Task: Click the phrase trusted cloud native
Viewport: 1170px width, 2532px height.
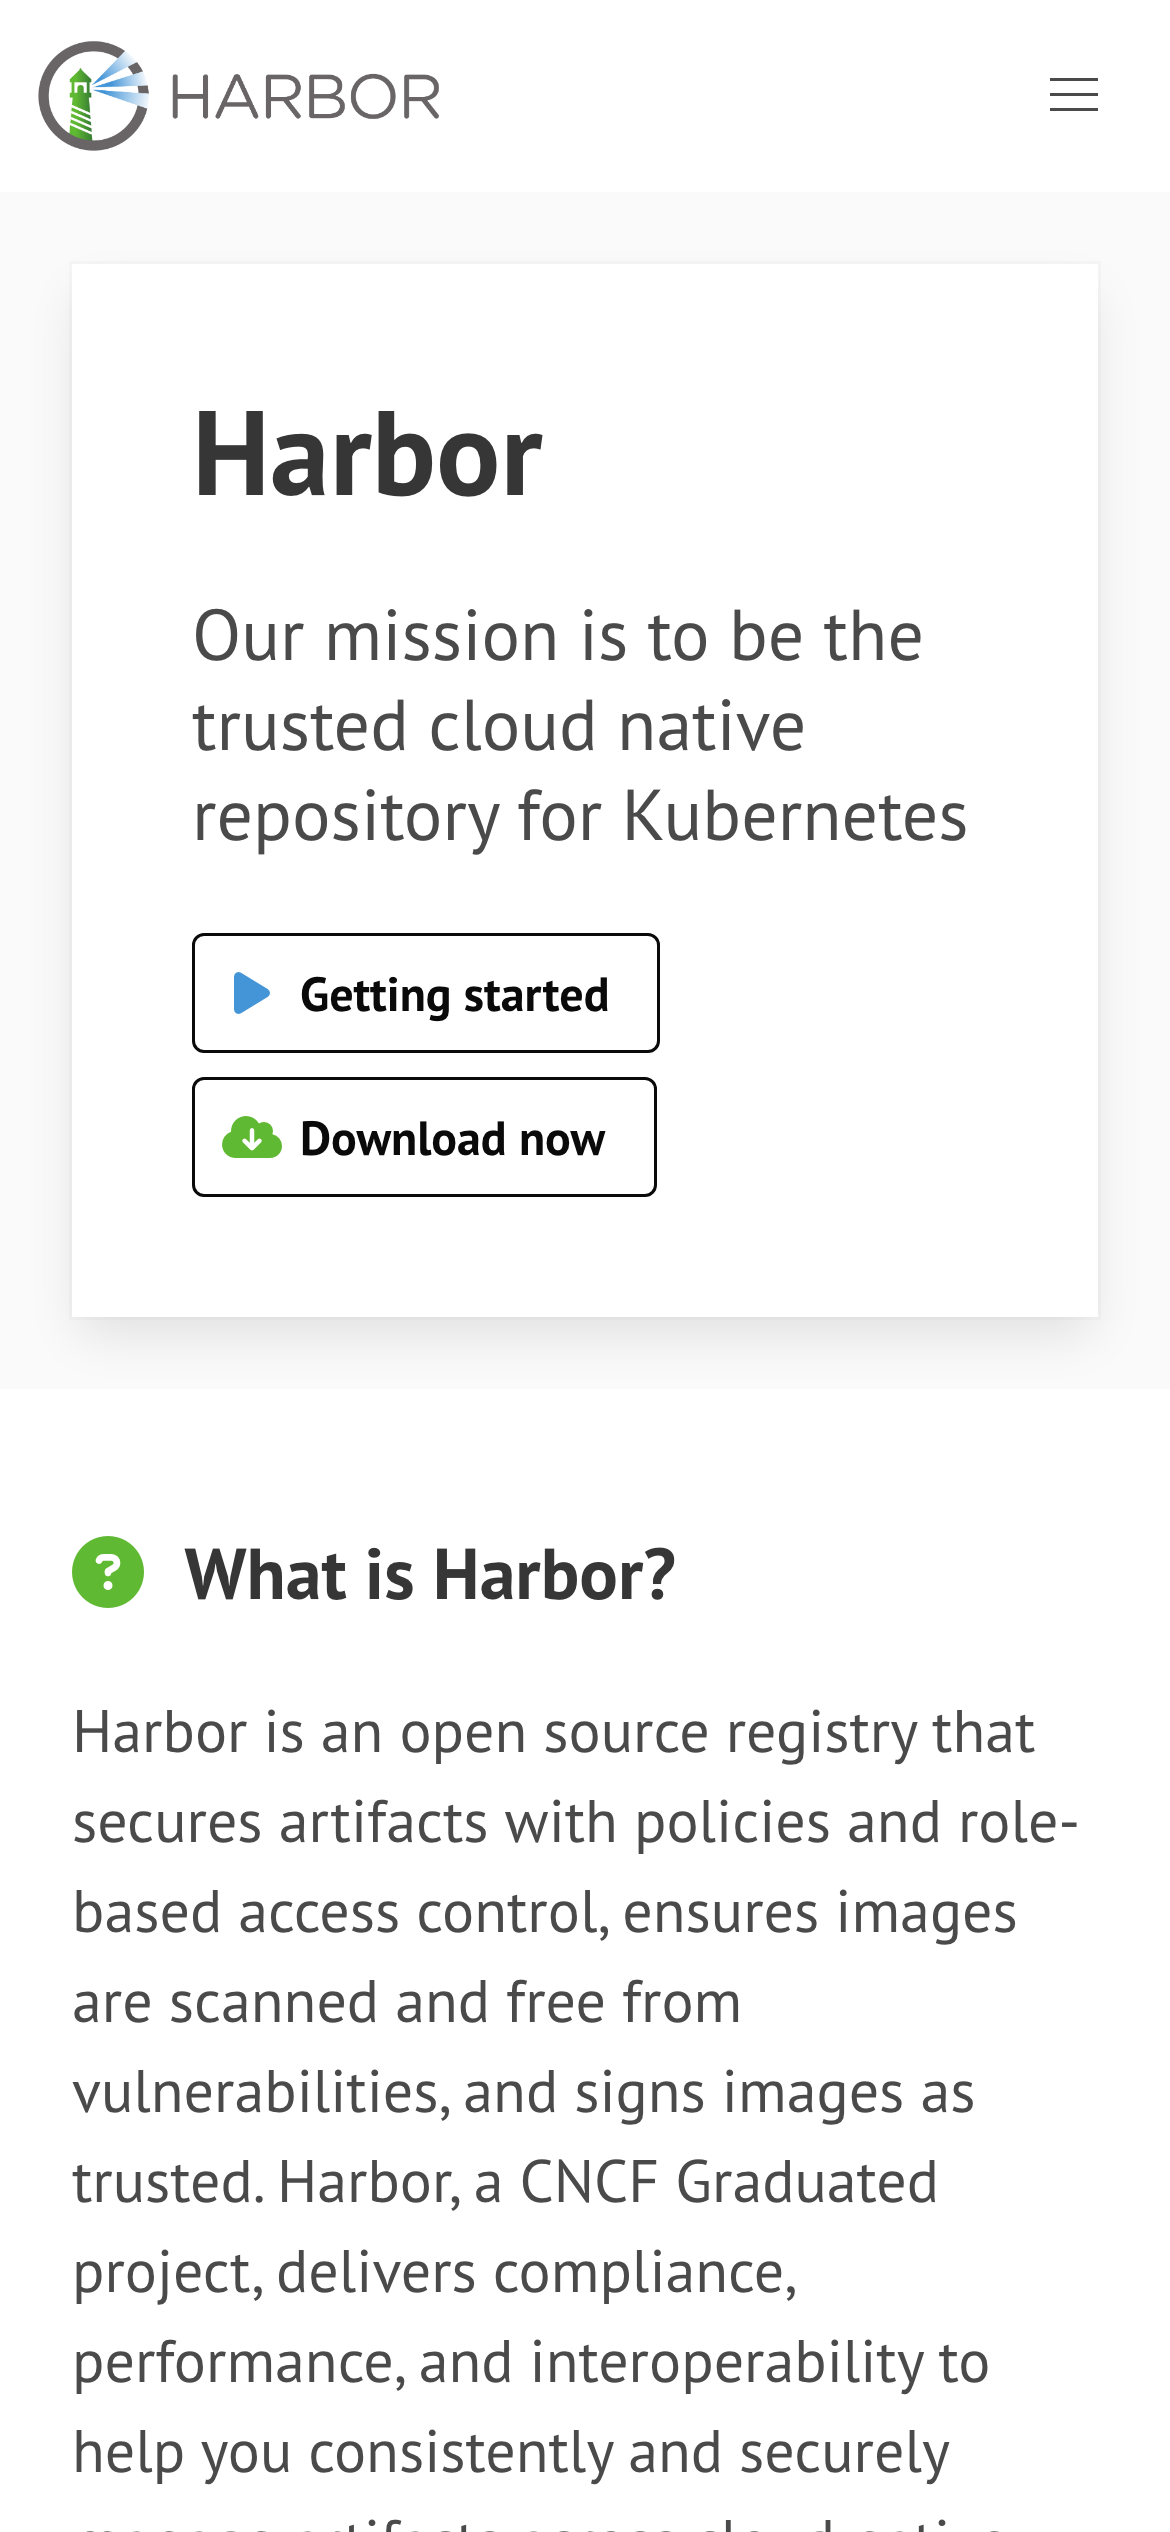Action: click(x=498, y=727)
